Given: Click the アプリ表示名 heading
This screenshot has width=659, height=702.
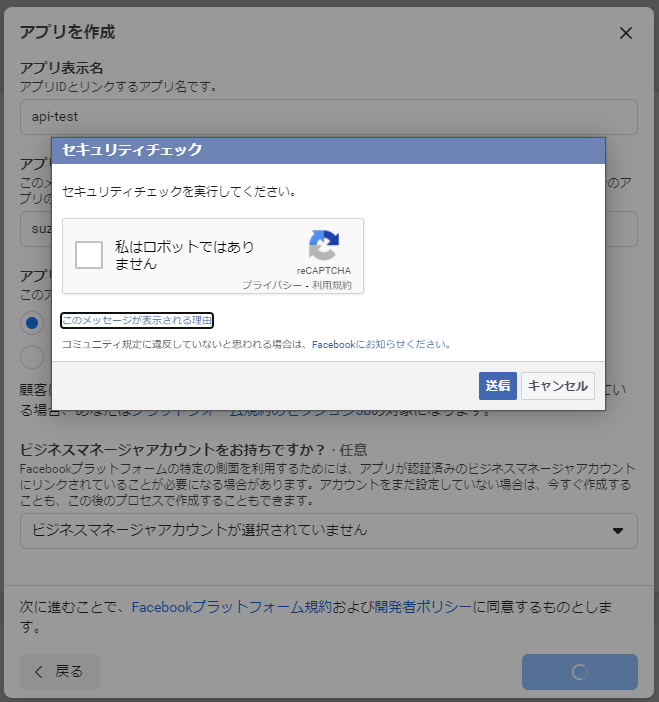Looking at the screenshot, I should pyautogui.click(x=61, y=68).
